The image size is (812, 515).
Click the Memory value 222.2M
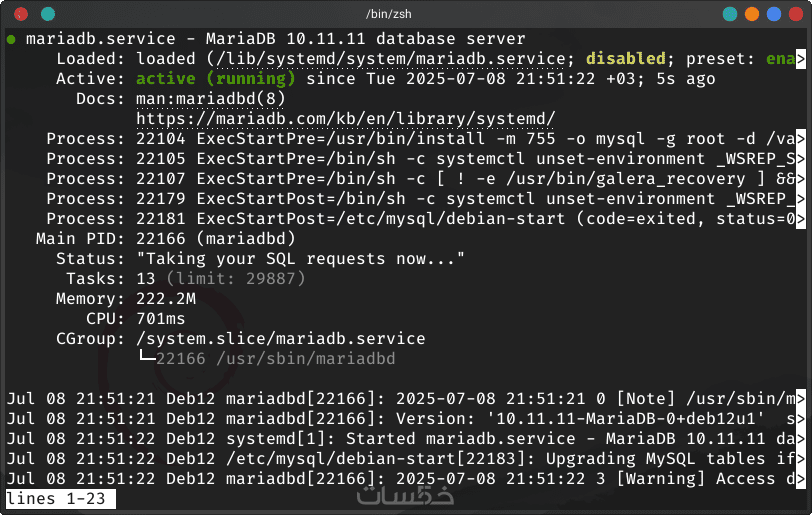tap(165, 299)
